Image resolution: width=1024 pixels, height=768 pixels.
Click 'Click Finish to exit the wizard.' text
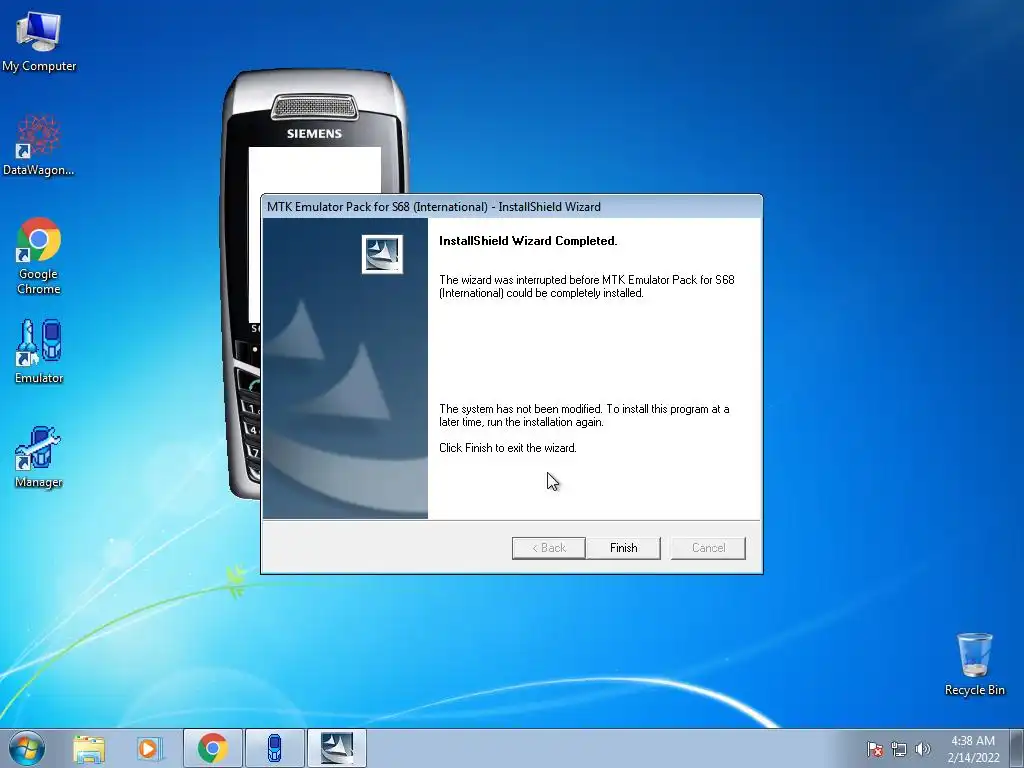507,448
